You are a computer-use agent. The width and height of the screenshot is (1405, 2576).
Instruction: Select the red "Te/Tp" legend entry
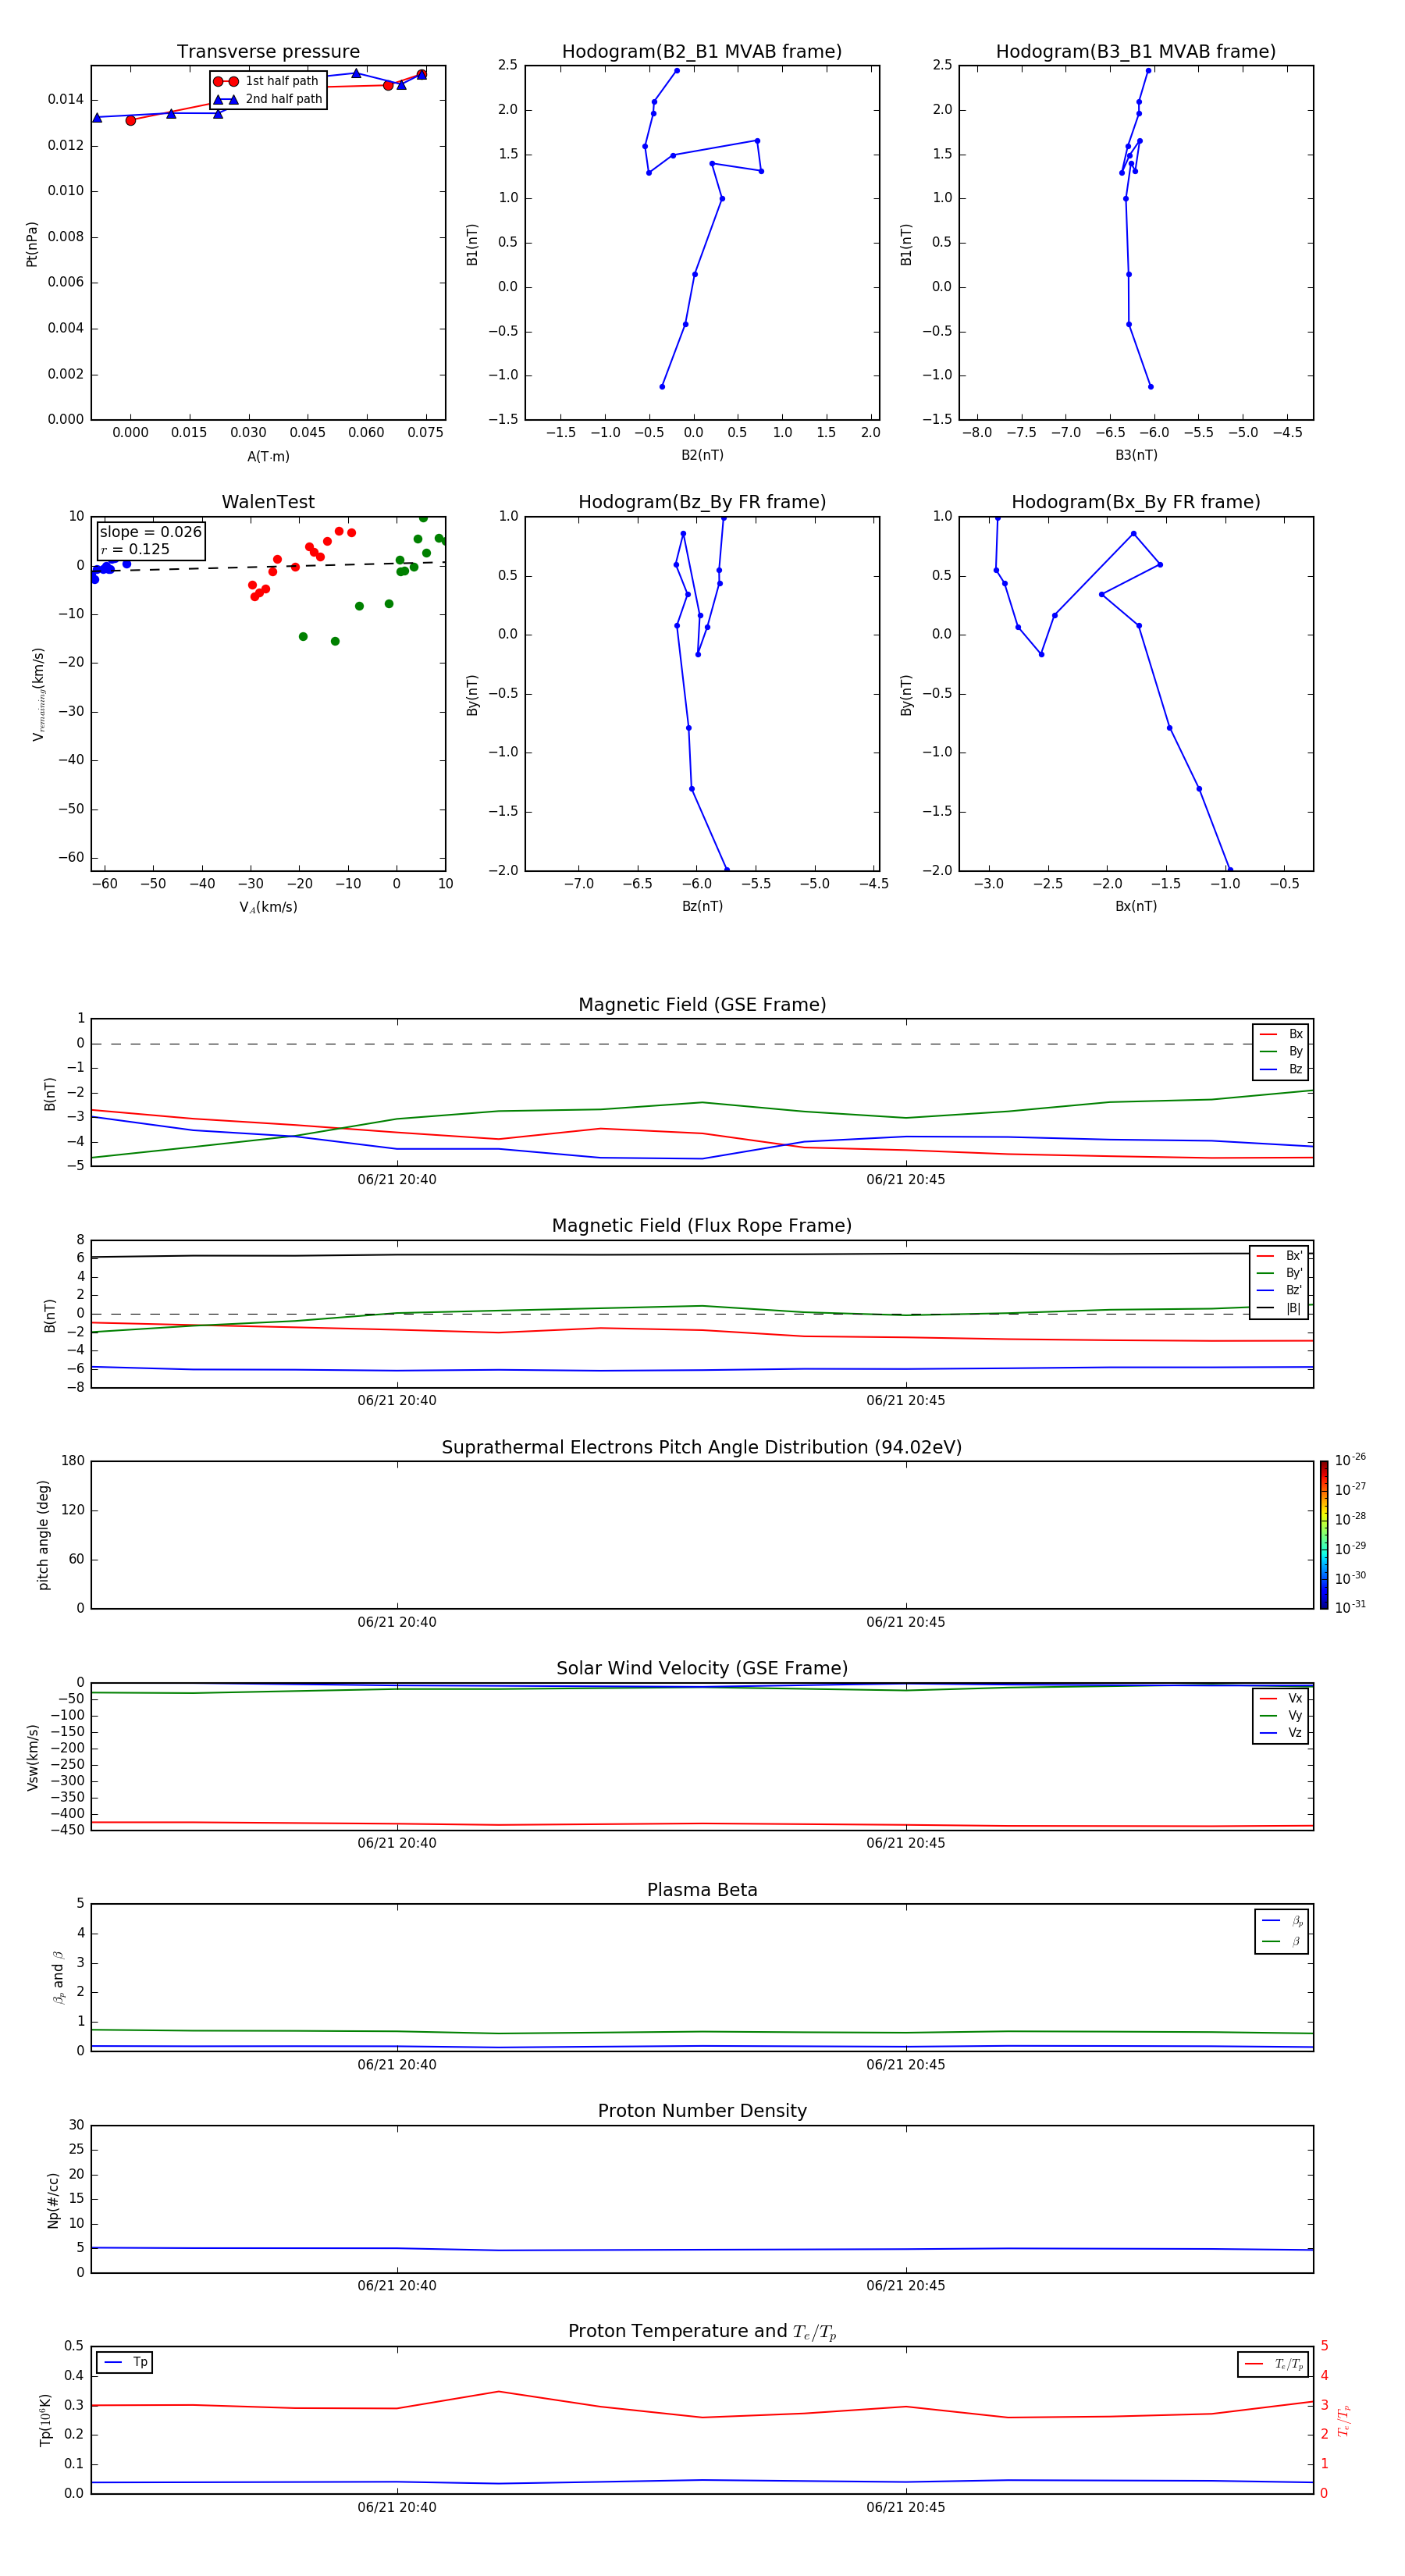(x=1274, y=2364)
